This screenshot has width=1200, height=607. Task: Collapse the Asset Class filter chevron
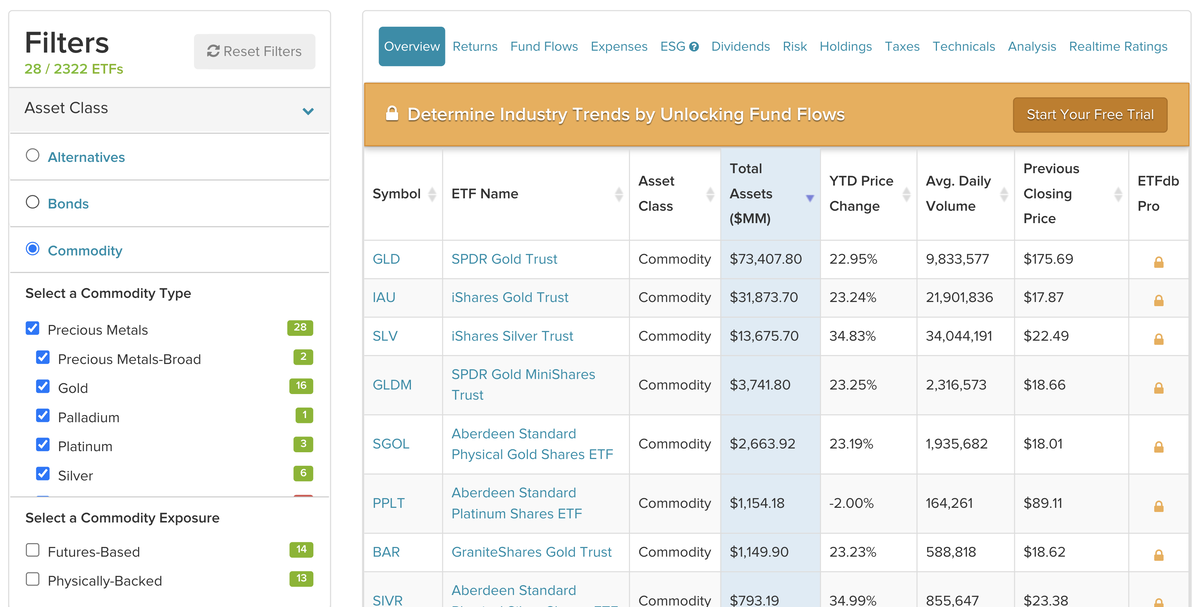point(308,111)
